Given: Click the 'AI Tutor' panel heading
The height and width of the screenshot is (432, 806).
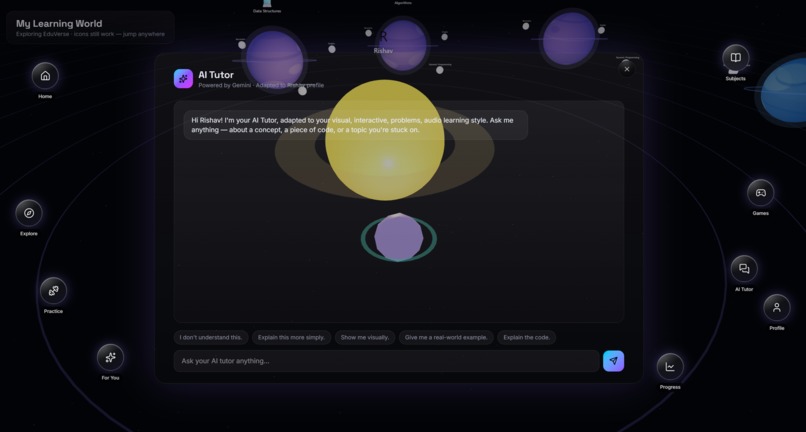Looking at the screenshot, I should [x=216, y=75].
